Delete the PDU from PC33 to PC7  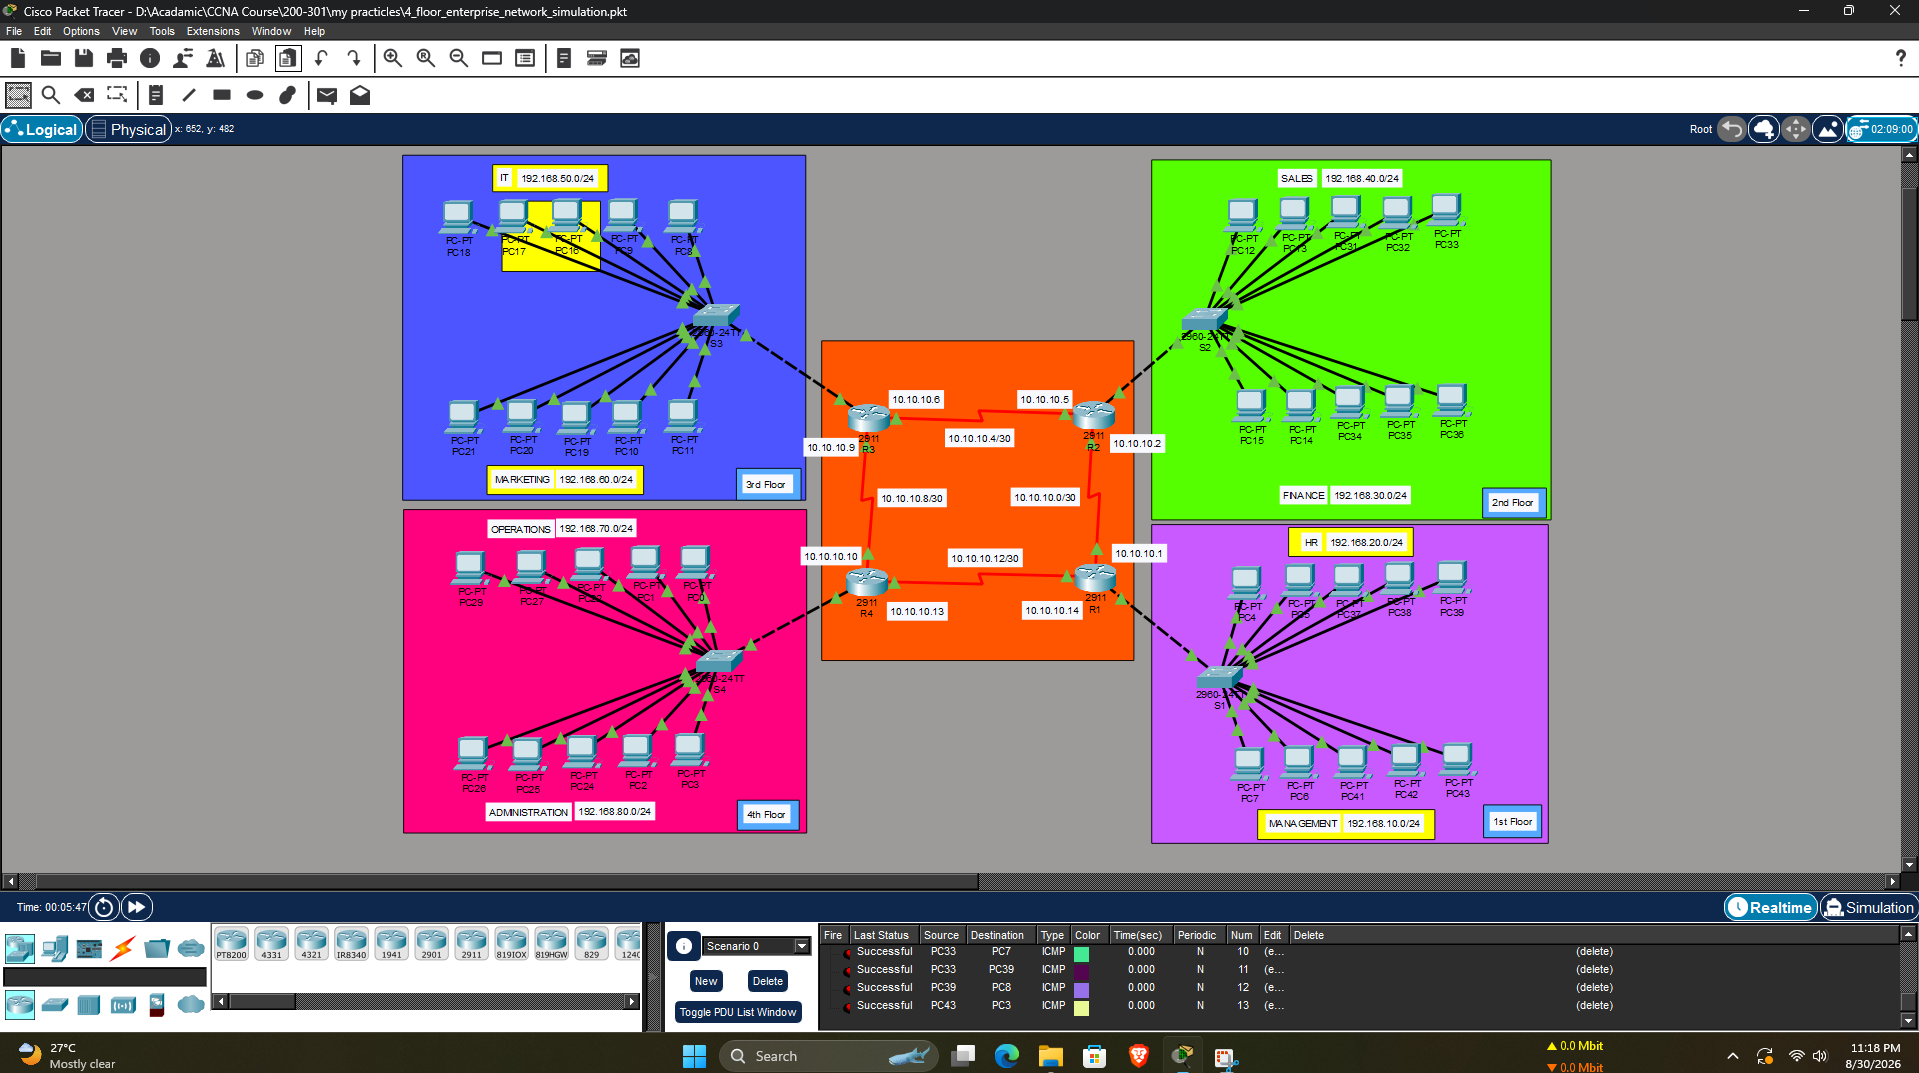1594,952
